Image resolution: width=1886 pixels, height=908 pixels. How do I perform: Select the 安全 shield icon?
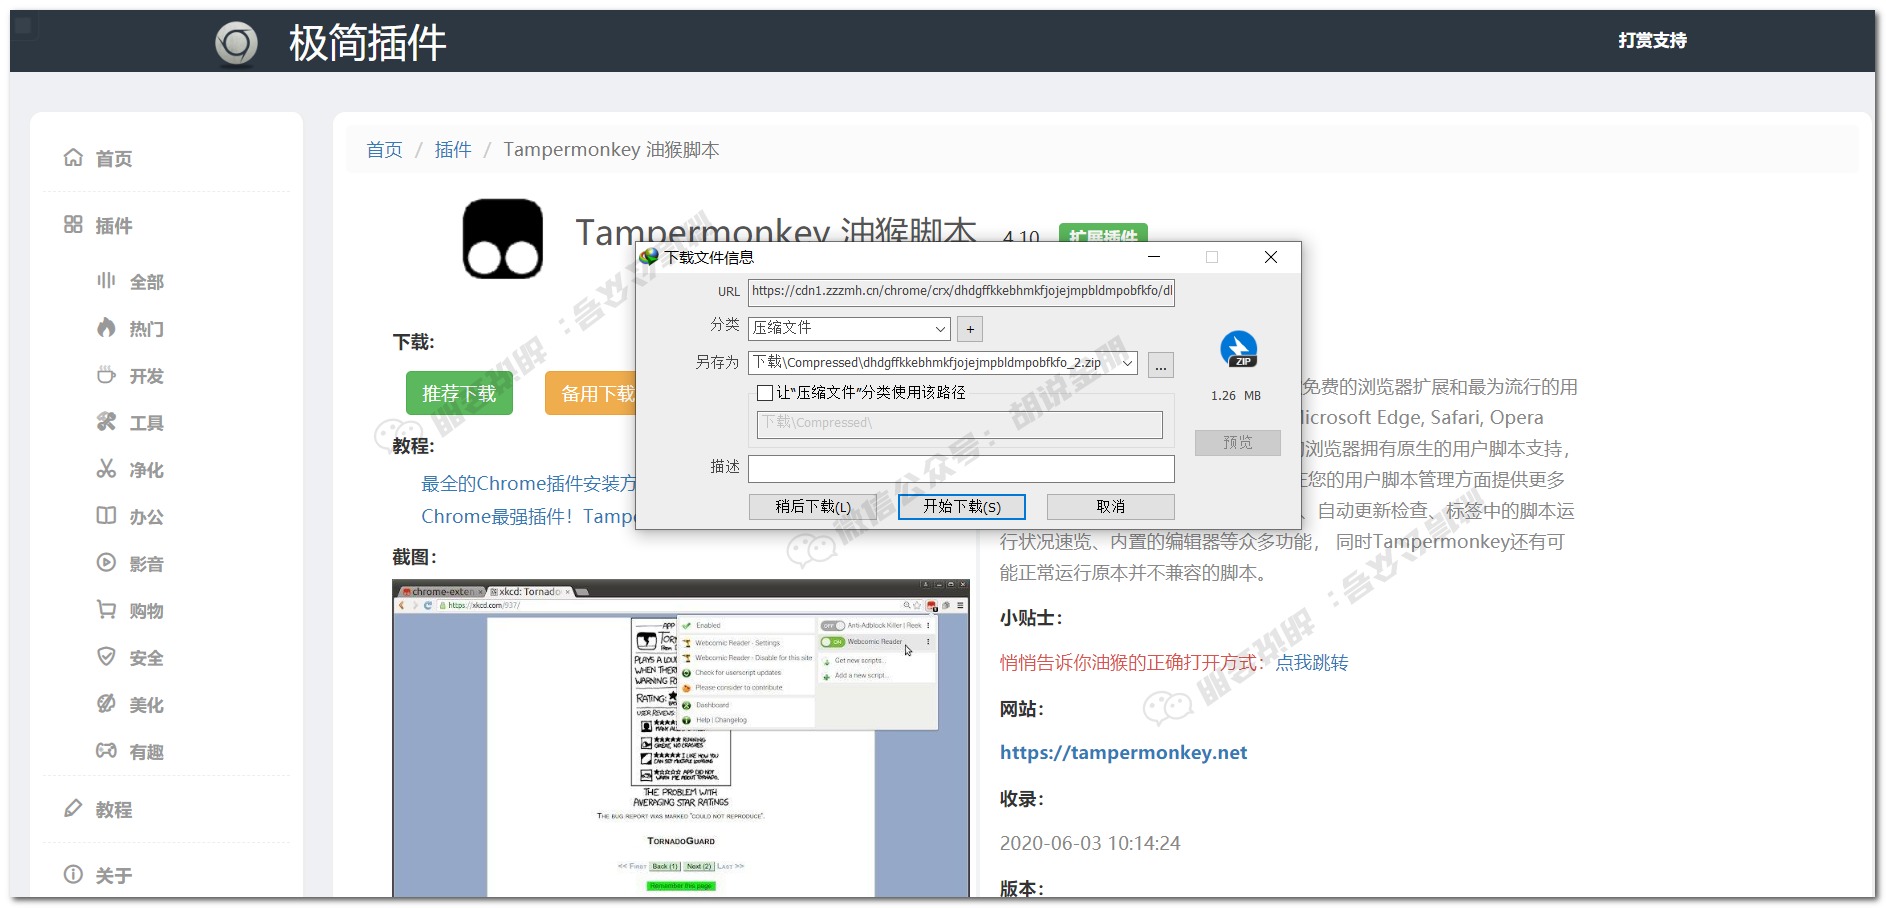pos(106,657)
